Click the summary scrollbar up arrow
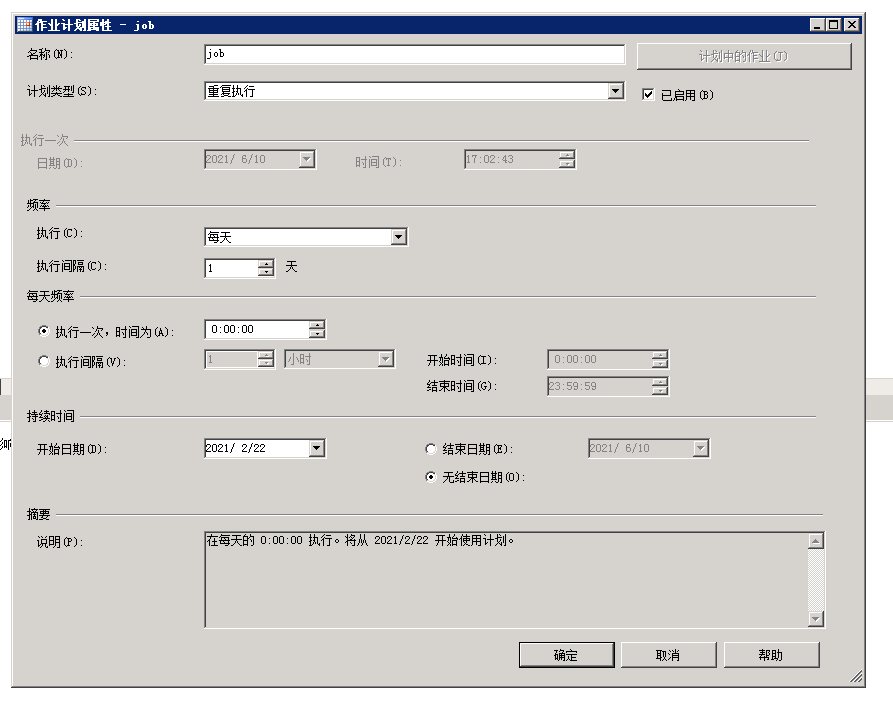Screen dimensions: 893x704 (x=813, y=543)
